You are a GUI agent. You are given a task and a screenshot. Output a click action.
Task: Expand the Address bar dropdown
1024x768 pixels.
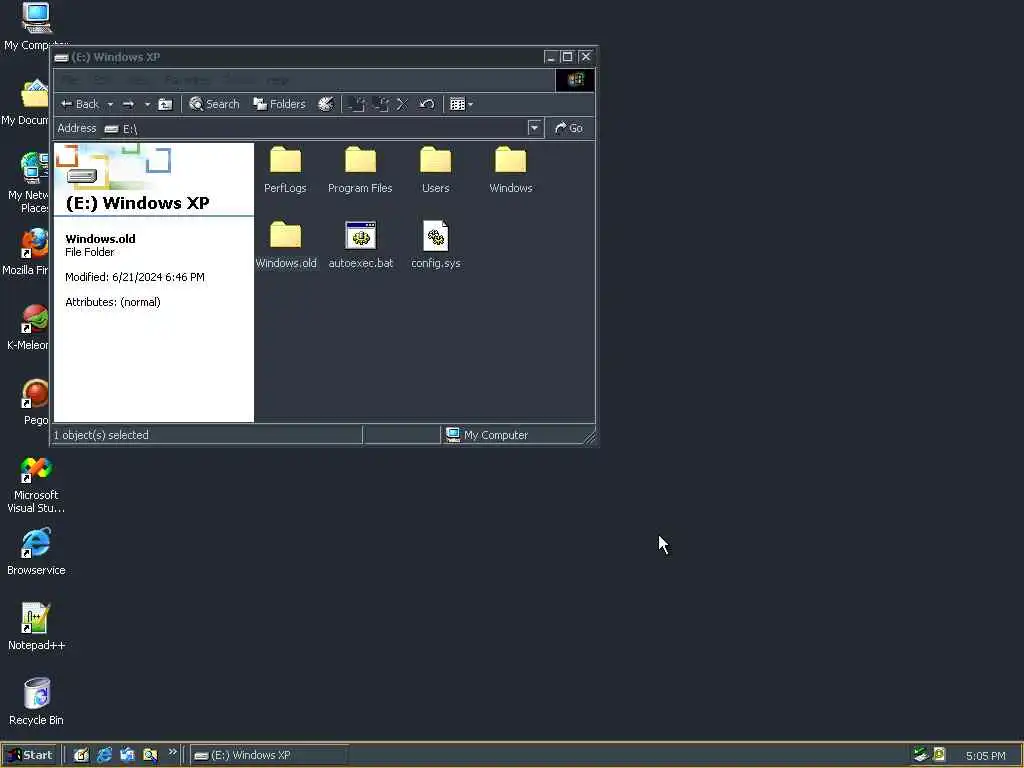click(534, 128)
